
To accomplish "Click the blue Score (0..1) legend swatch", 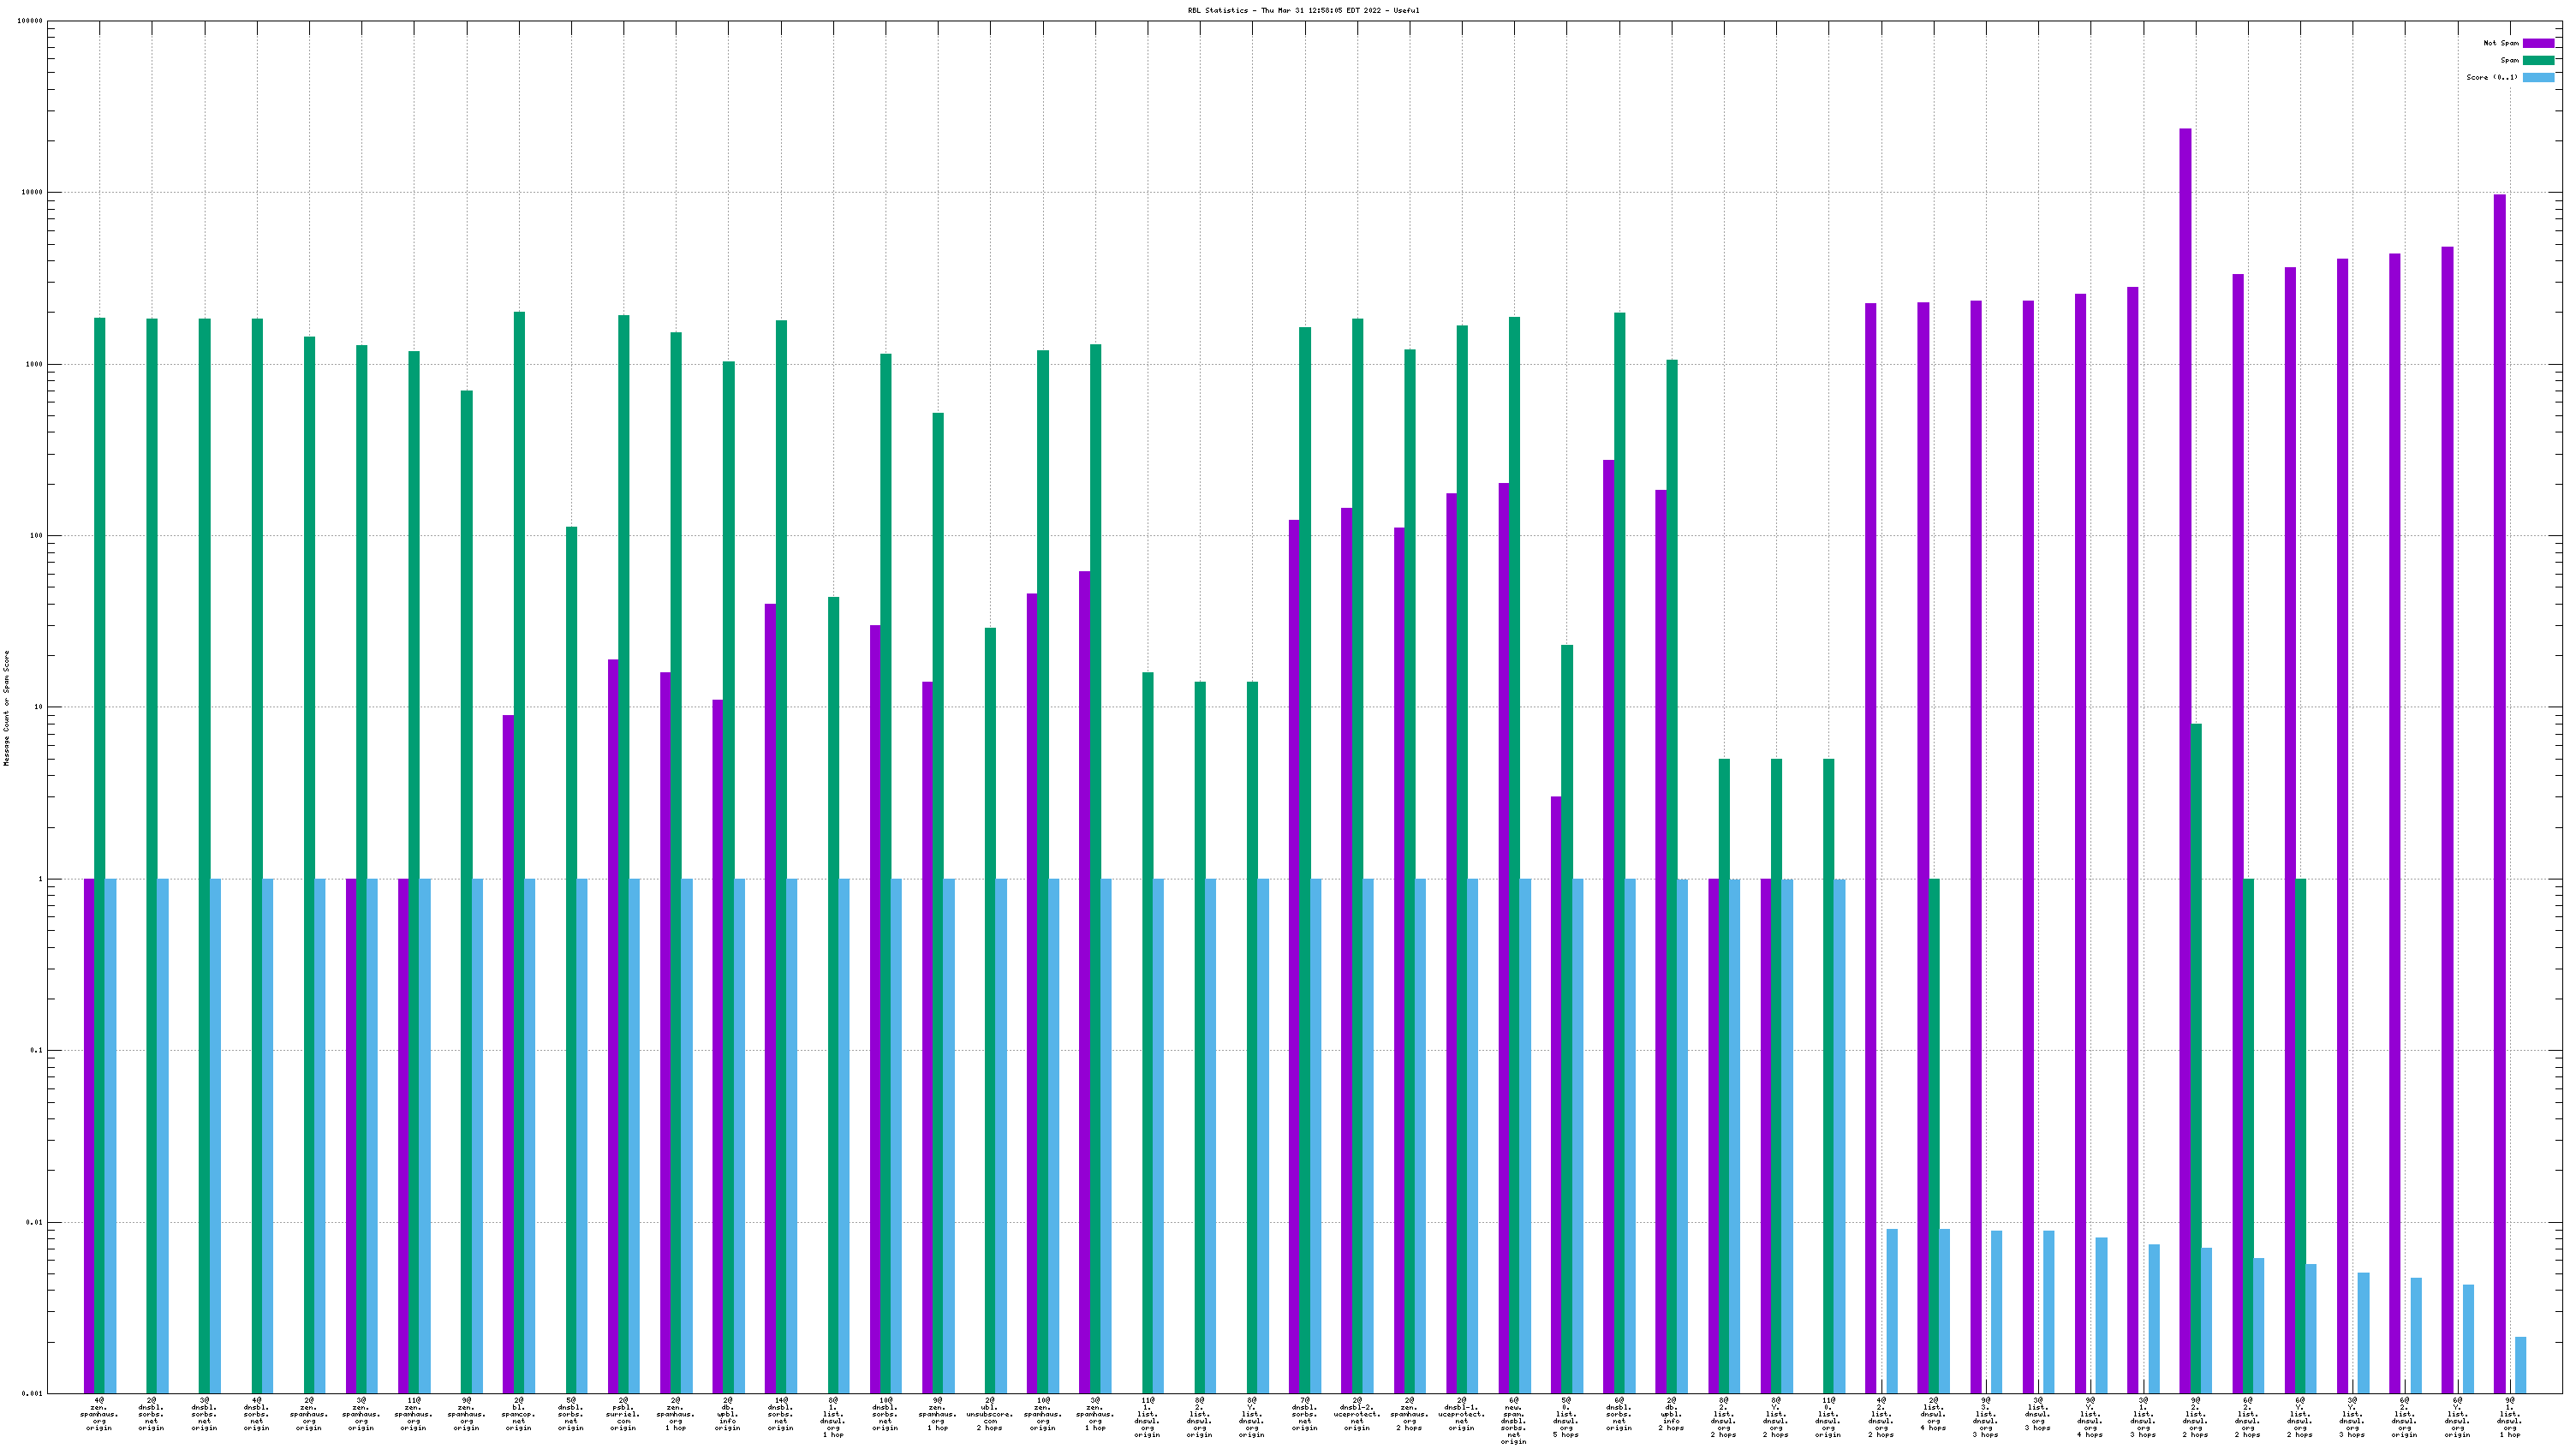I will tap(2538, 77).
